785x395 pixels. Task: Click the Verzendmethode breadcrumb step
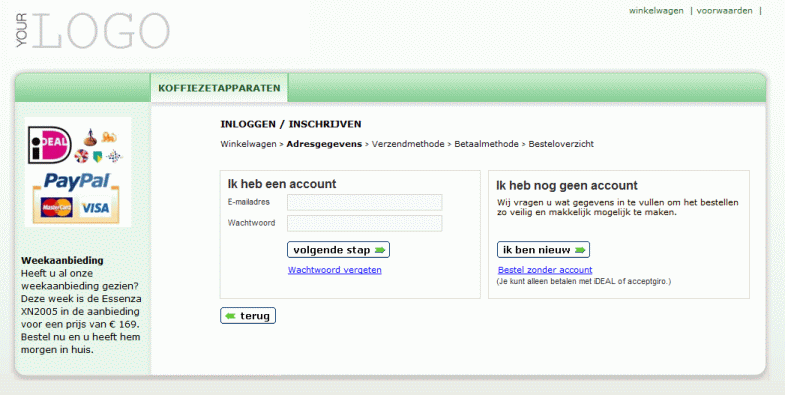tap(408, 144)
